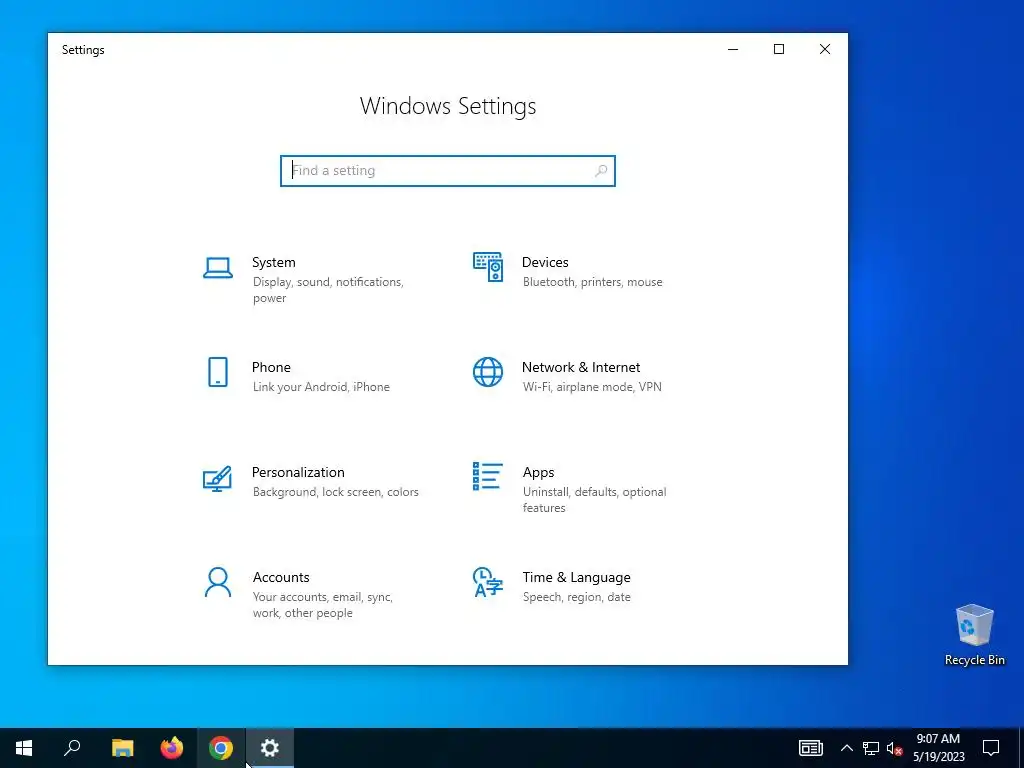Open the Personalization category title
This screenshot has width=1024, height=768.
tap(298, 472)
